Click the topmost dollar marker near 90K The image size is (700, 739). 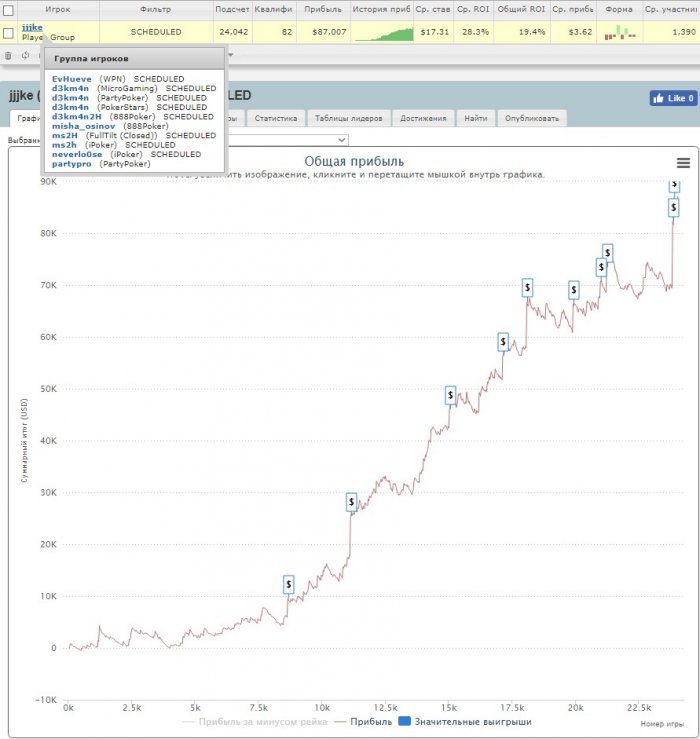674,185
